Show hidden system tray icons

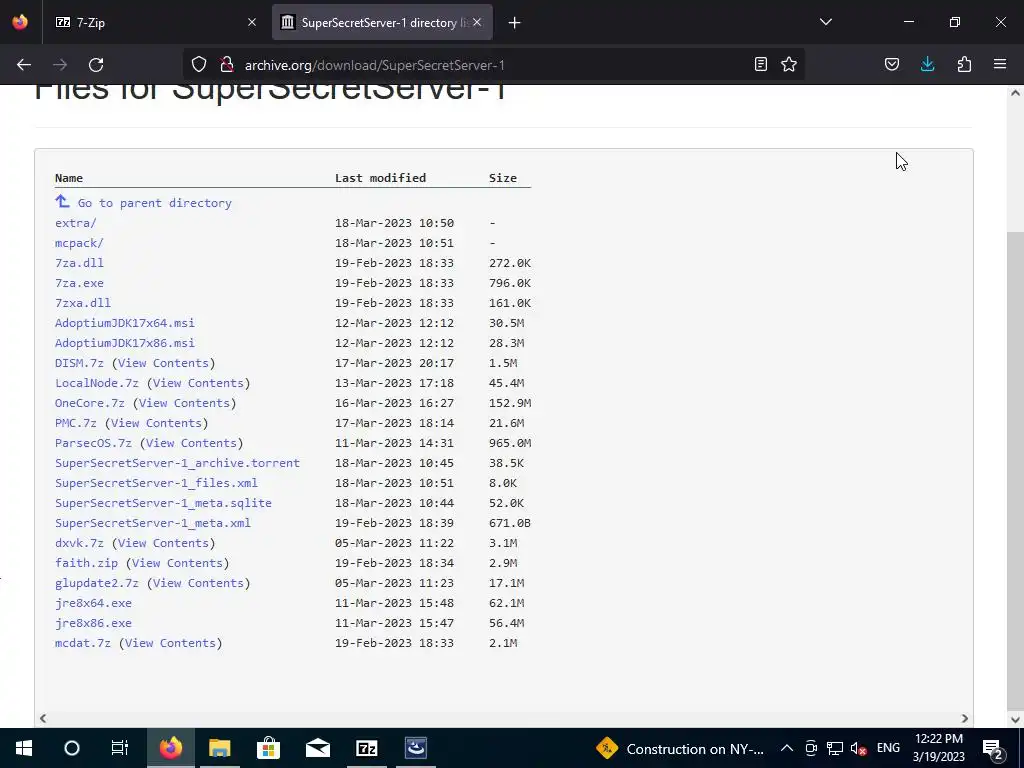(787, 748)
